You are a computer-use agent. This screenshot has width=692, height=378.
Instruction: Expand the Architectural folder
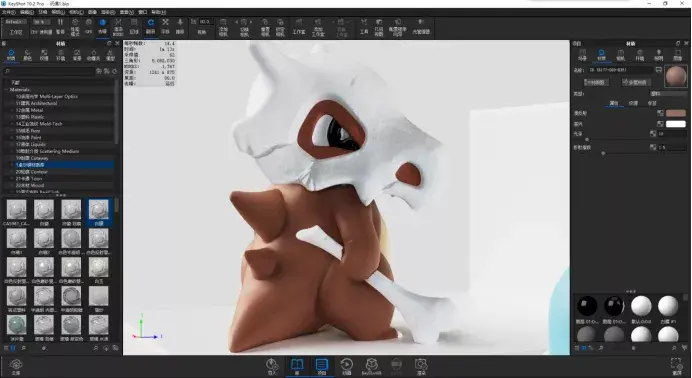12,103
